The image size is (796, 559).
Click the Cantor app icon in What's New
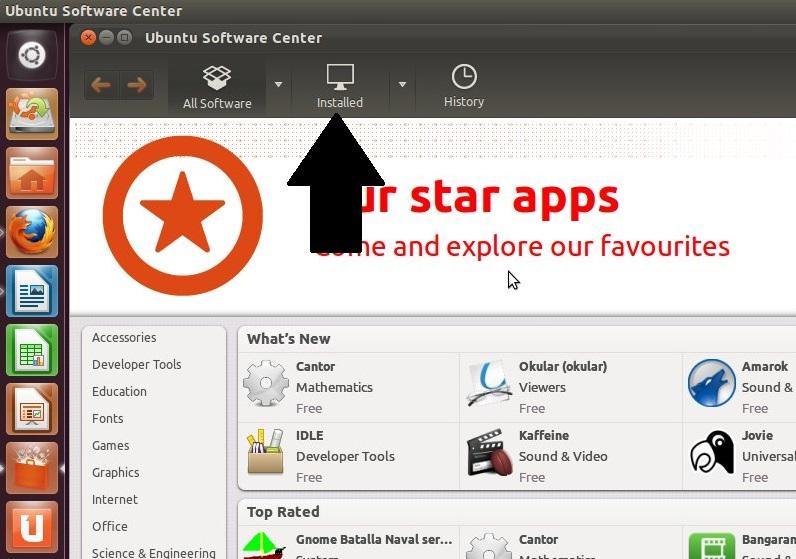[266, 386]
